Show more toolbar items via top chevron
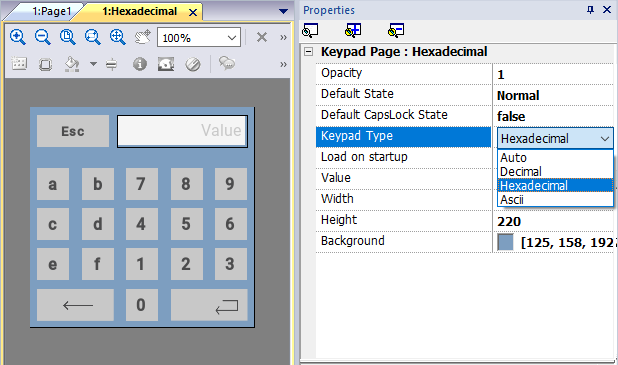The image size is (618, 365). (x=283, y=37)
